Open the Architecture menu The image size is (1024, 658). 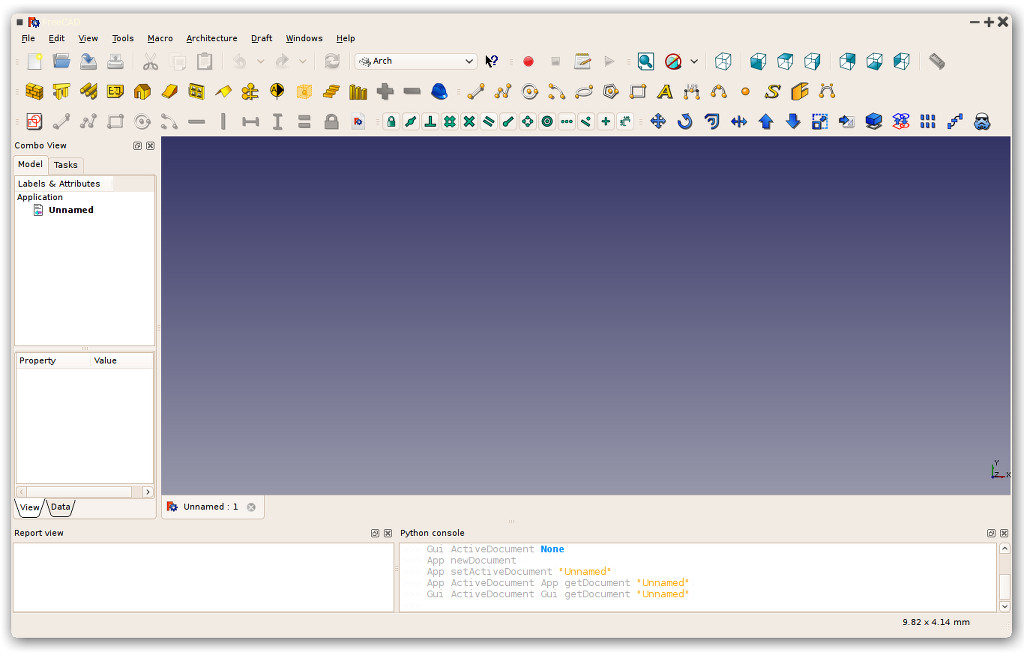(212, 38)
